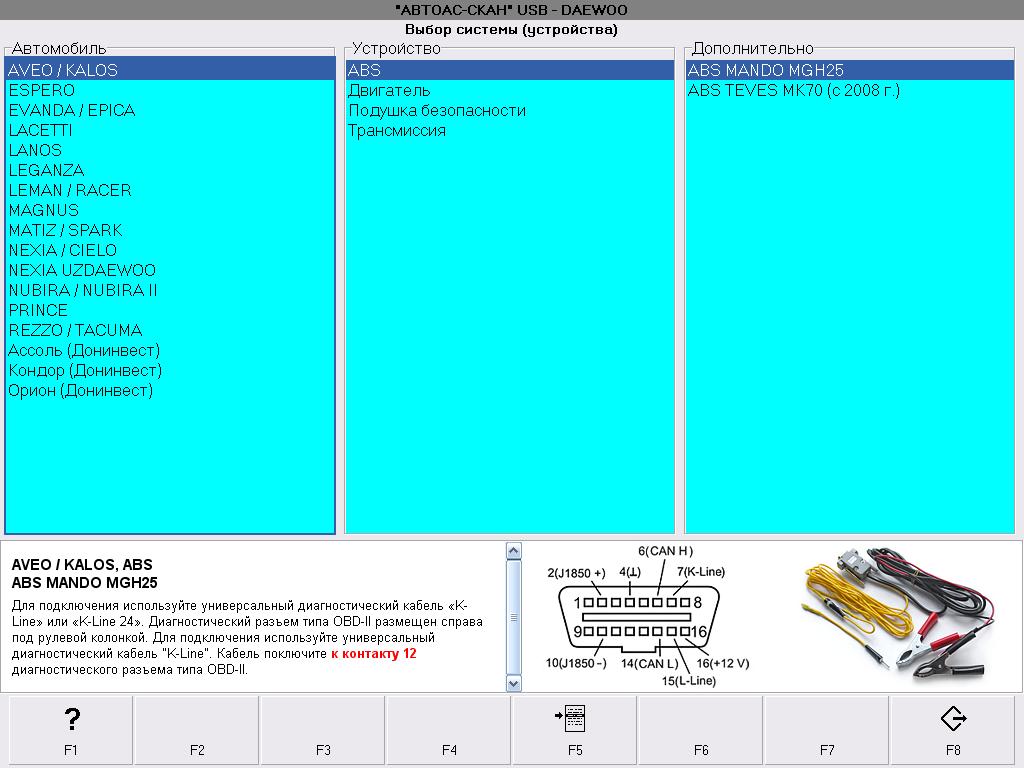The width and height of the screenshot is (1024, 768).
Task: Choose PRINCE from the vehicle list
Action: coord(170,310)
